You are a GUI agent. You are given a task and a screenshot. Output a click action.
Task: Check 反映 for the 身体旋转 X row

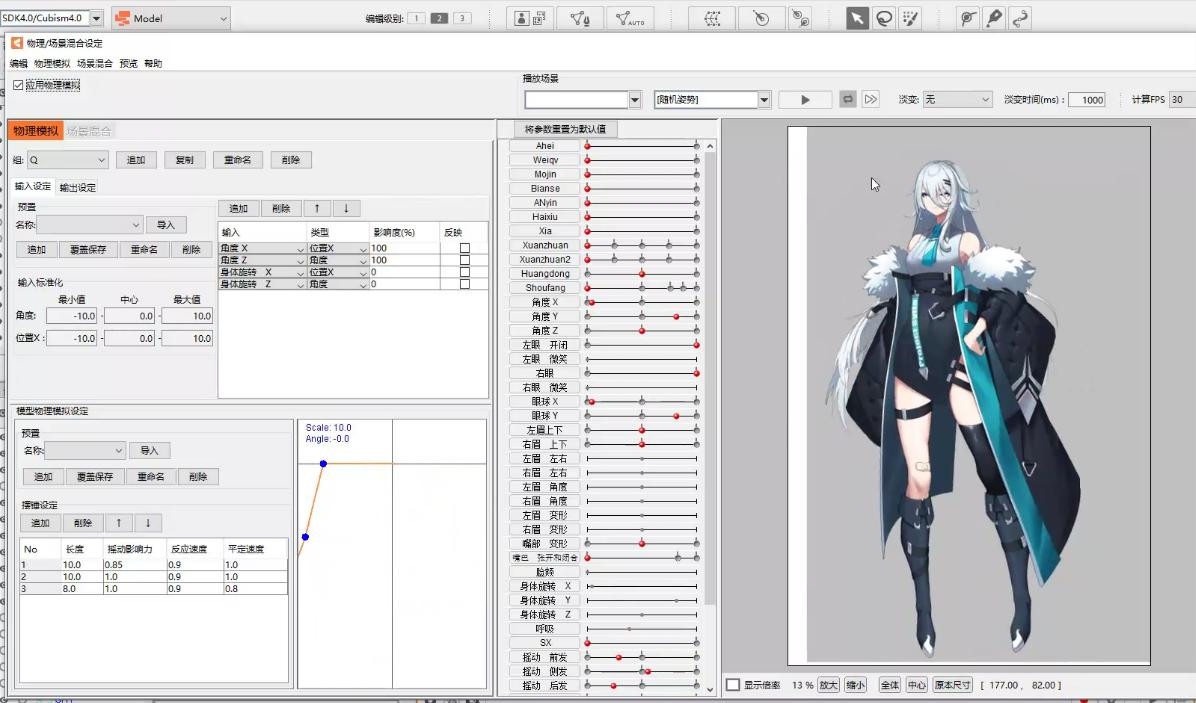(465, 272)
